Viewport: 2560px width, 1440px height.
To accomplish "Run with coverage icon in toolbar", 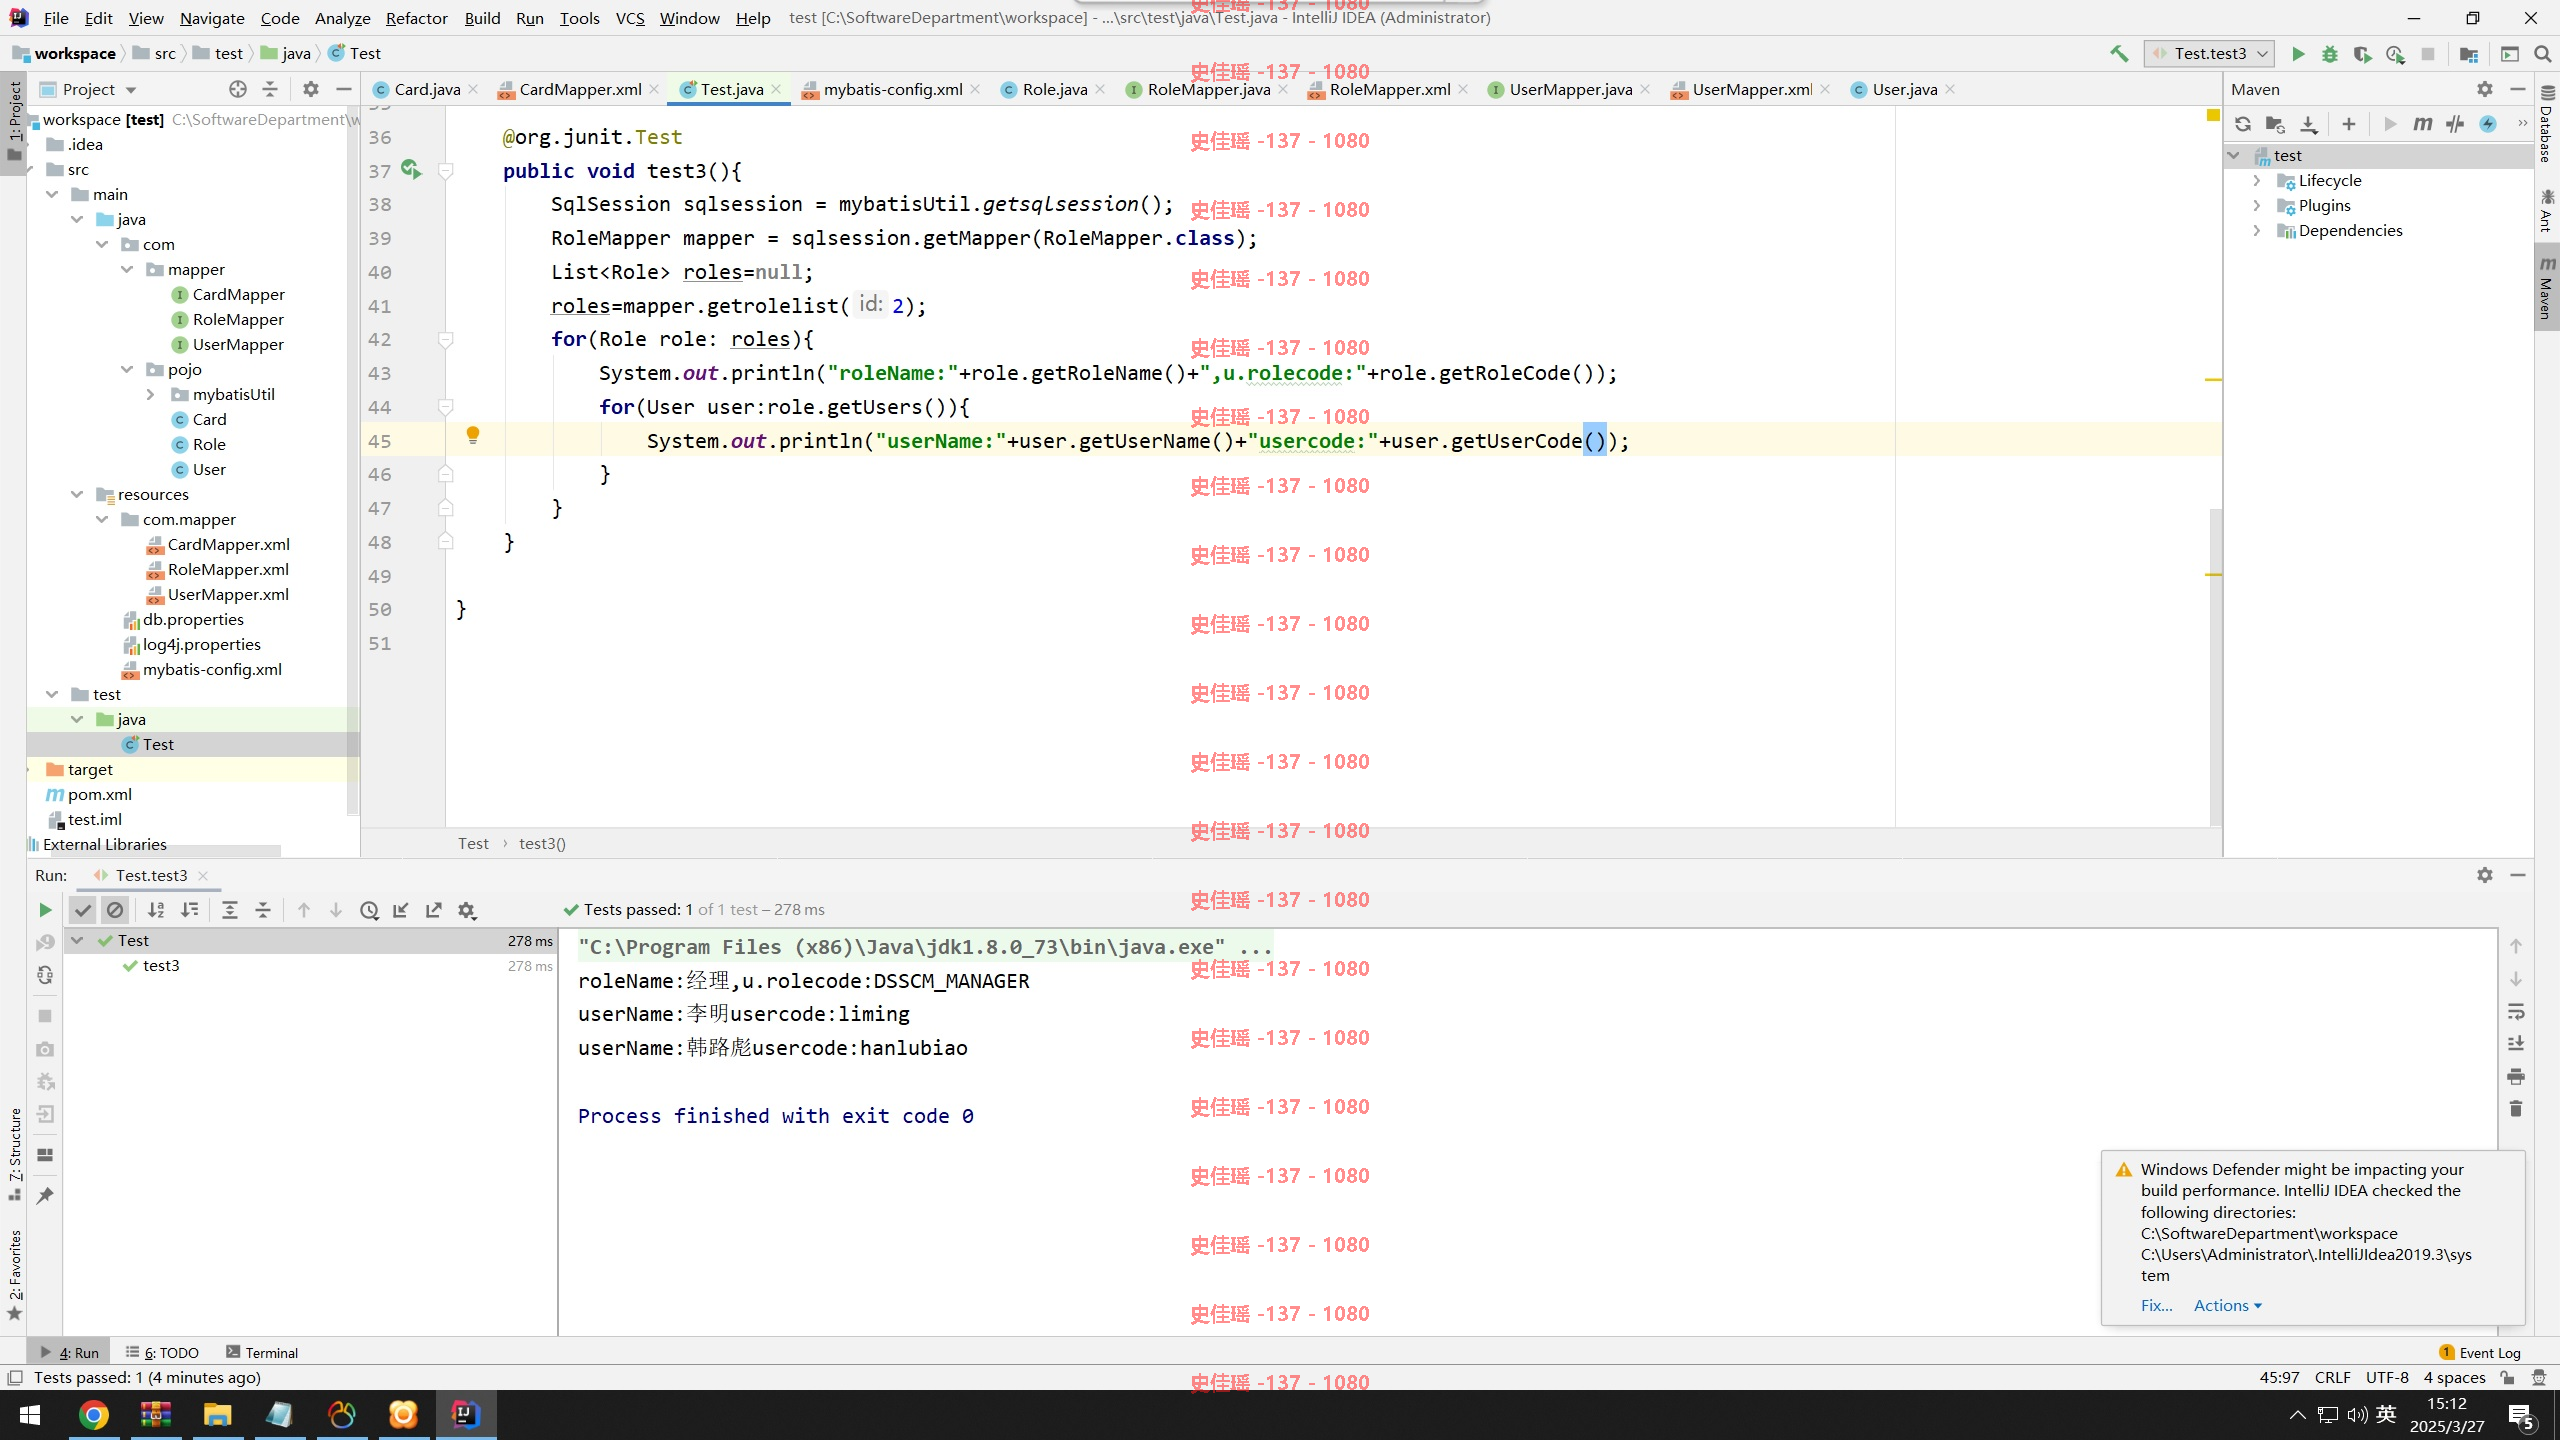I will [2362, 54].
